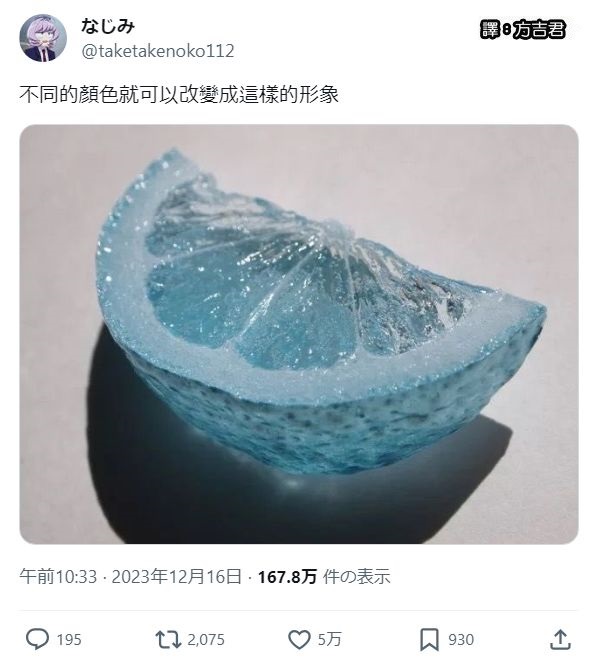
Task: Open the なじみ profile avatar
Action: (43, 38)
